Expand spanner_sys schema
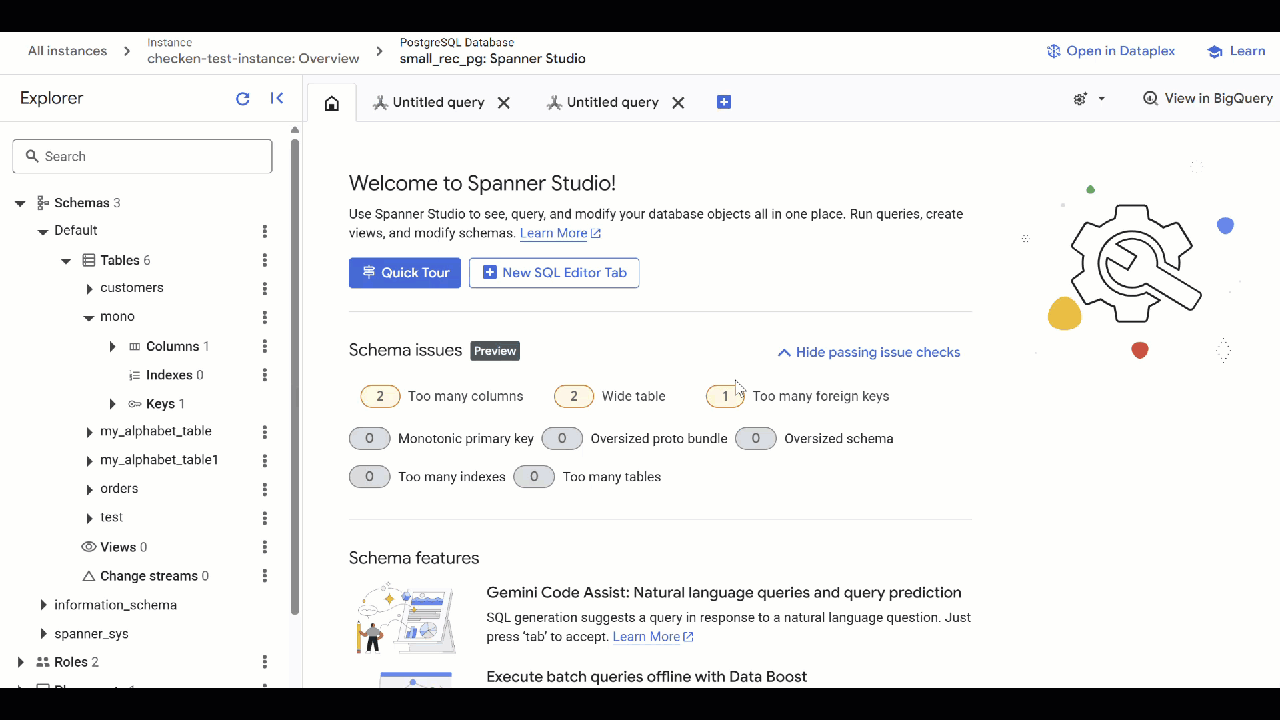 click(x=43, y=634)
